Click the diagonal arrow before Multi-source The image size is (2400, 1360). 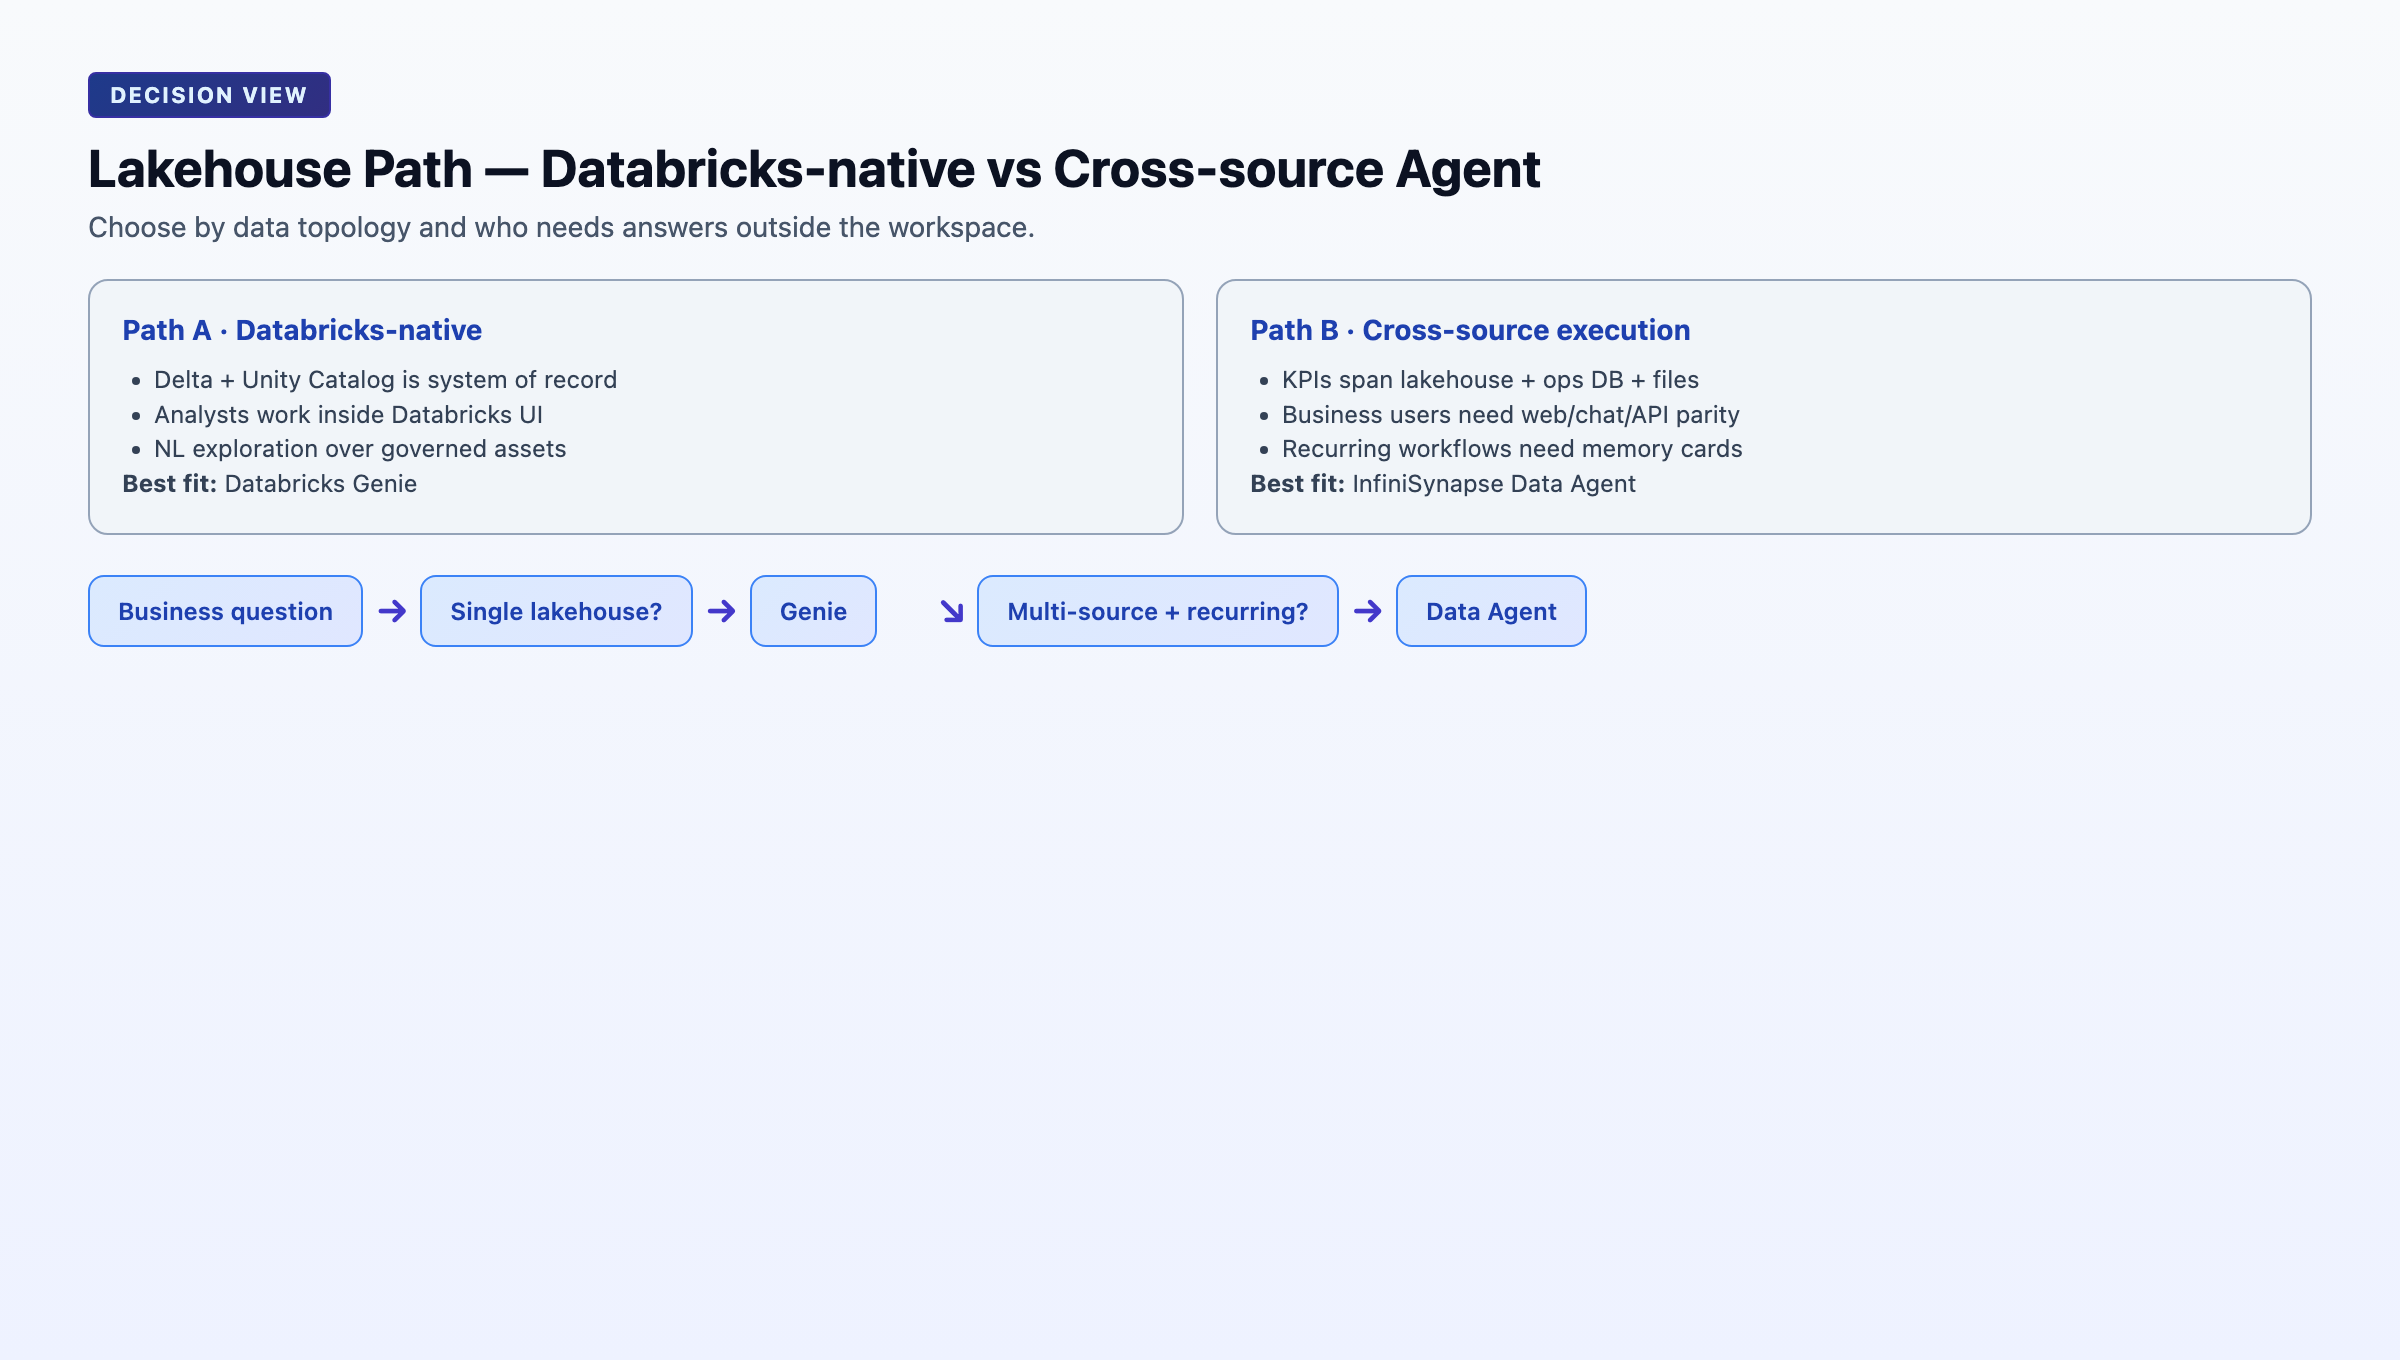click(952, 611)
